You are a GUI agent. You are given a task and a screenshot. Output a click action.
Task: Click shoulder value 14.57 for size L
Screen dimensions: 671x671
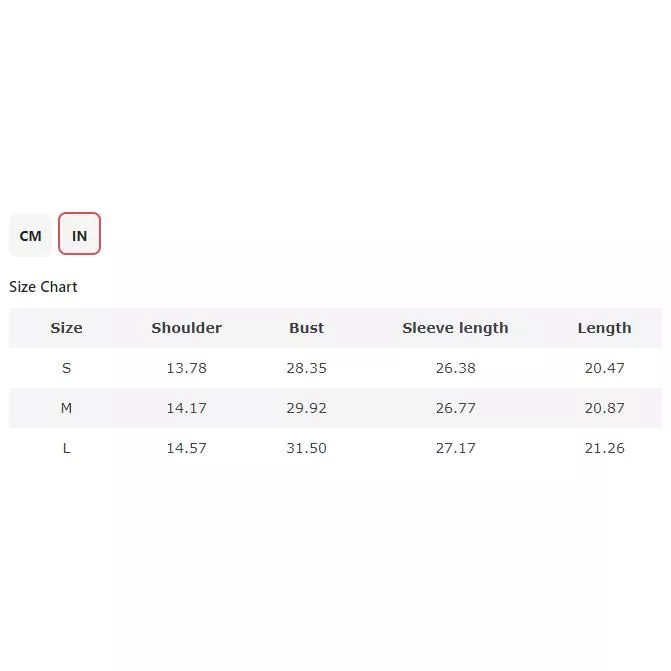pos(186,448)
